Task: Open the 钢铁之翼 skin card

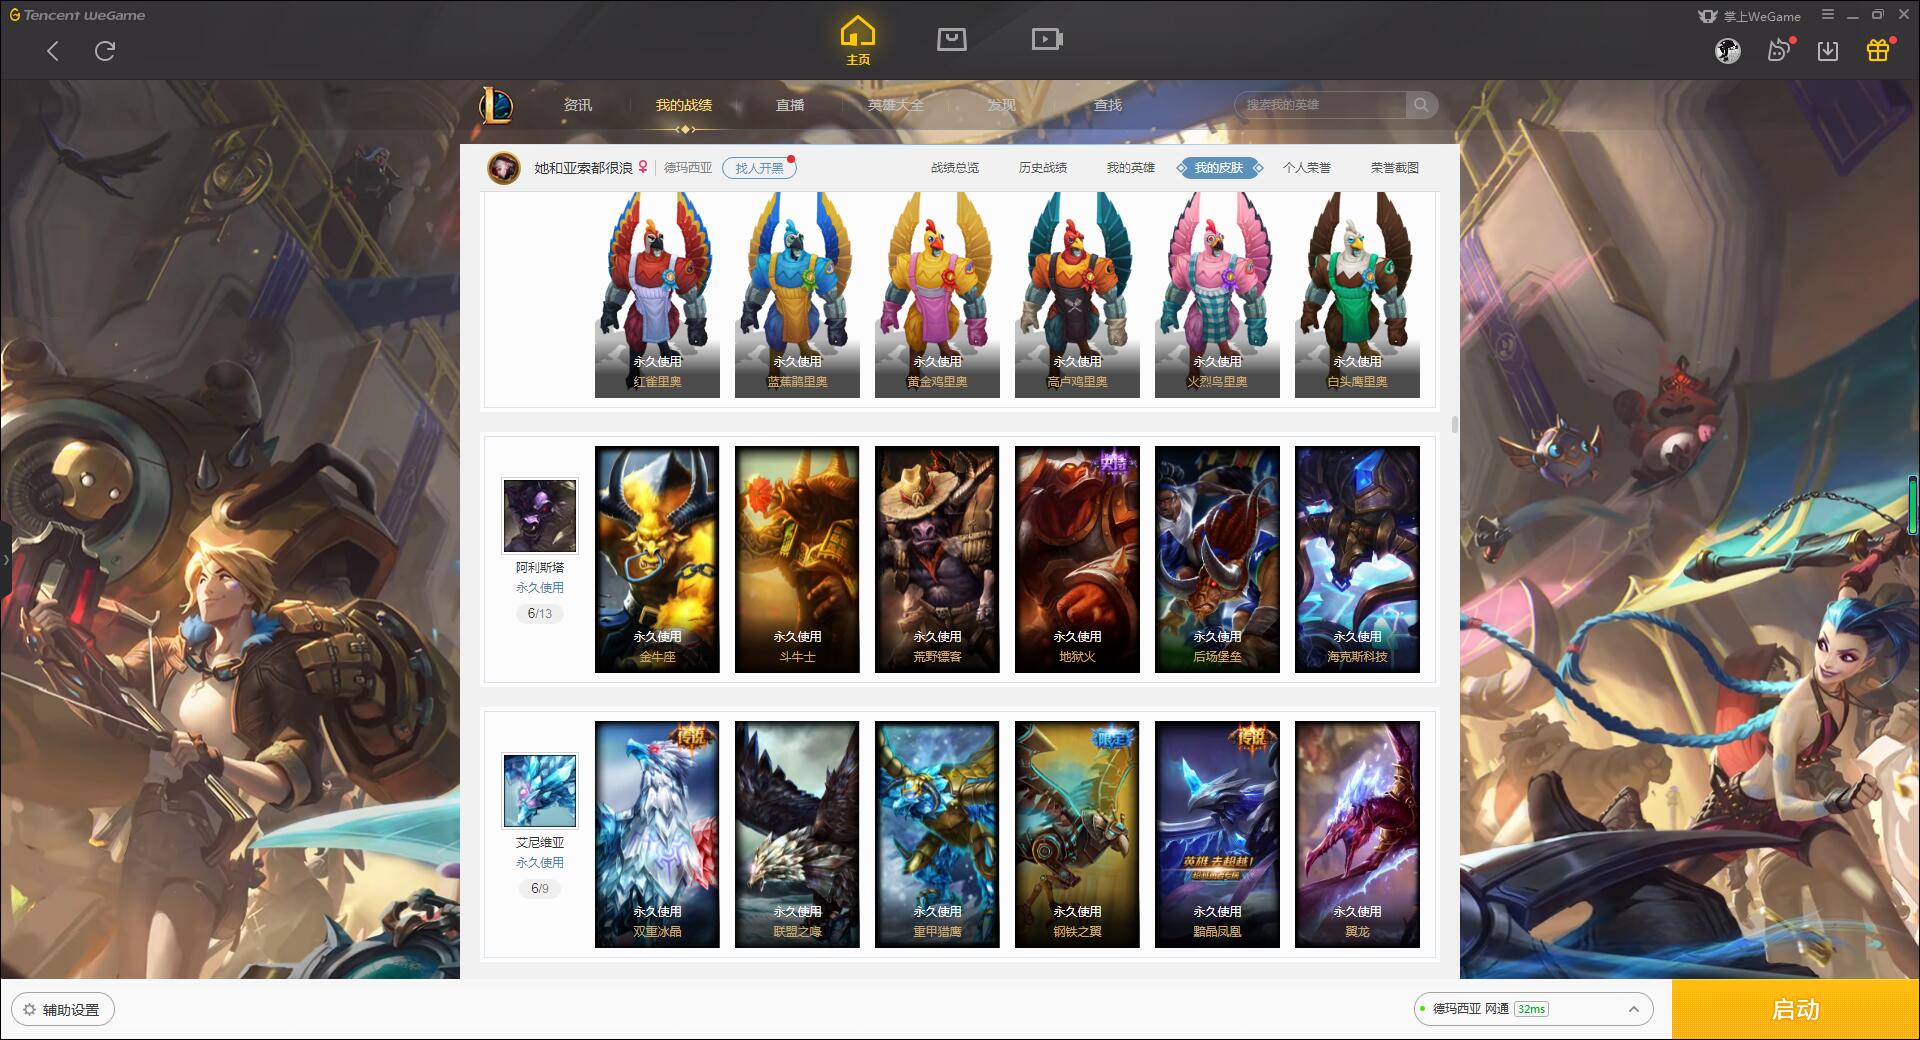Action: click(1077, 834)
